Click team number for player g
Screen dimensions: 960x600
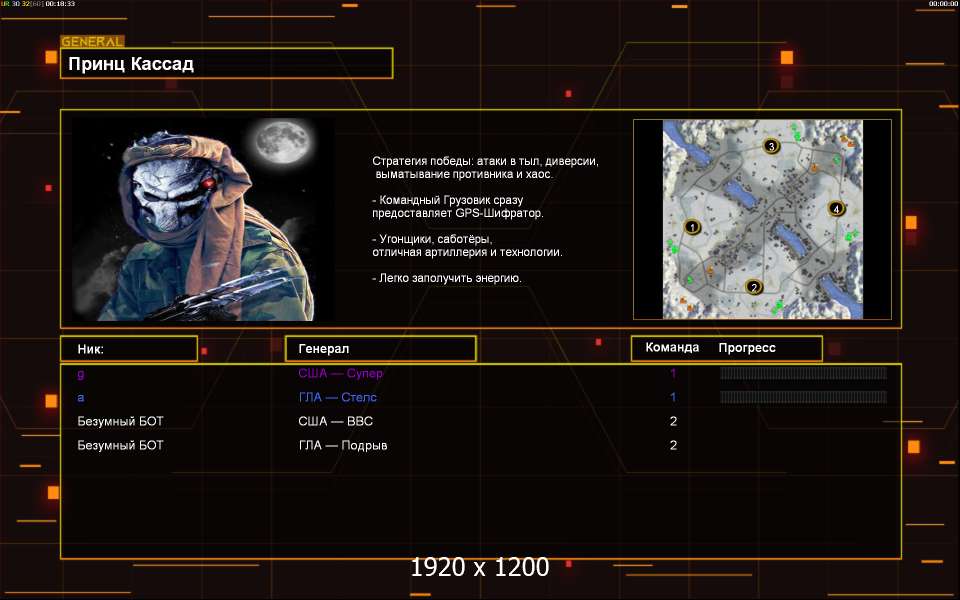click(x=673, y=373)
